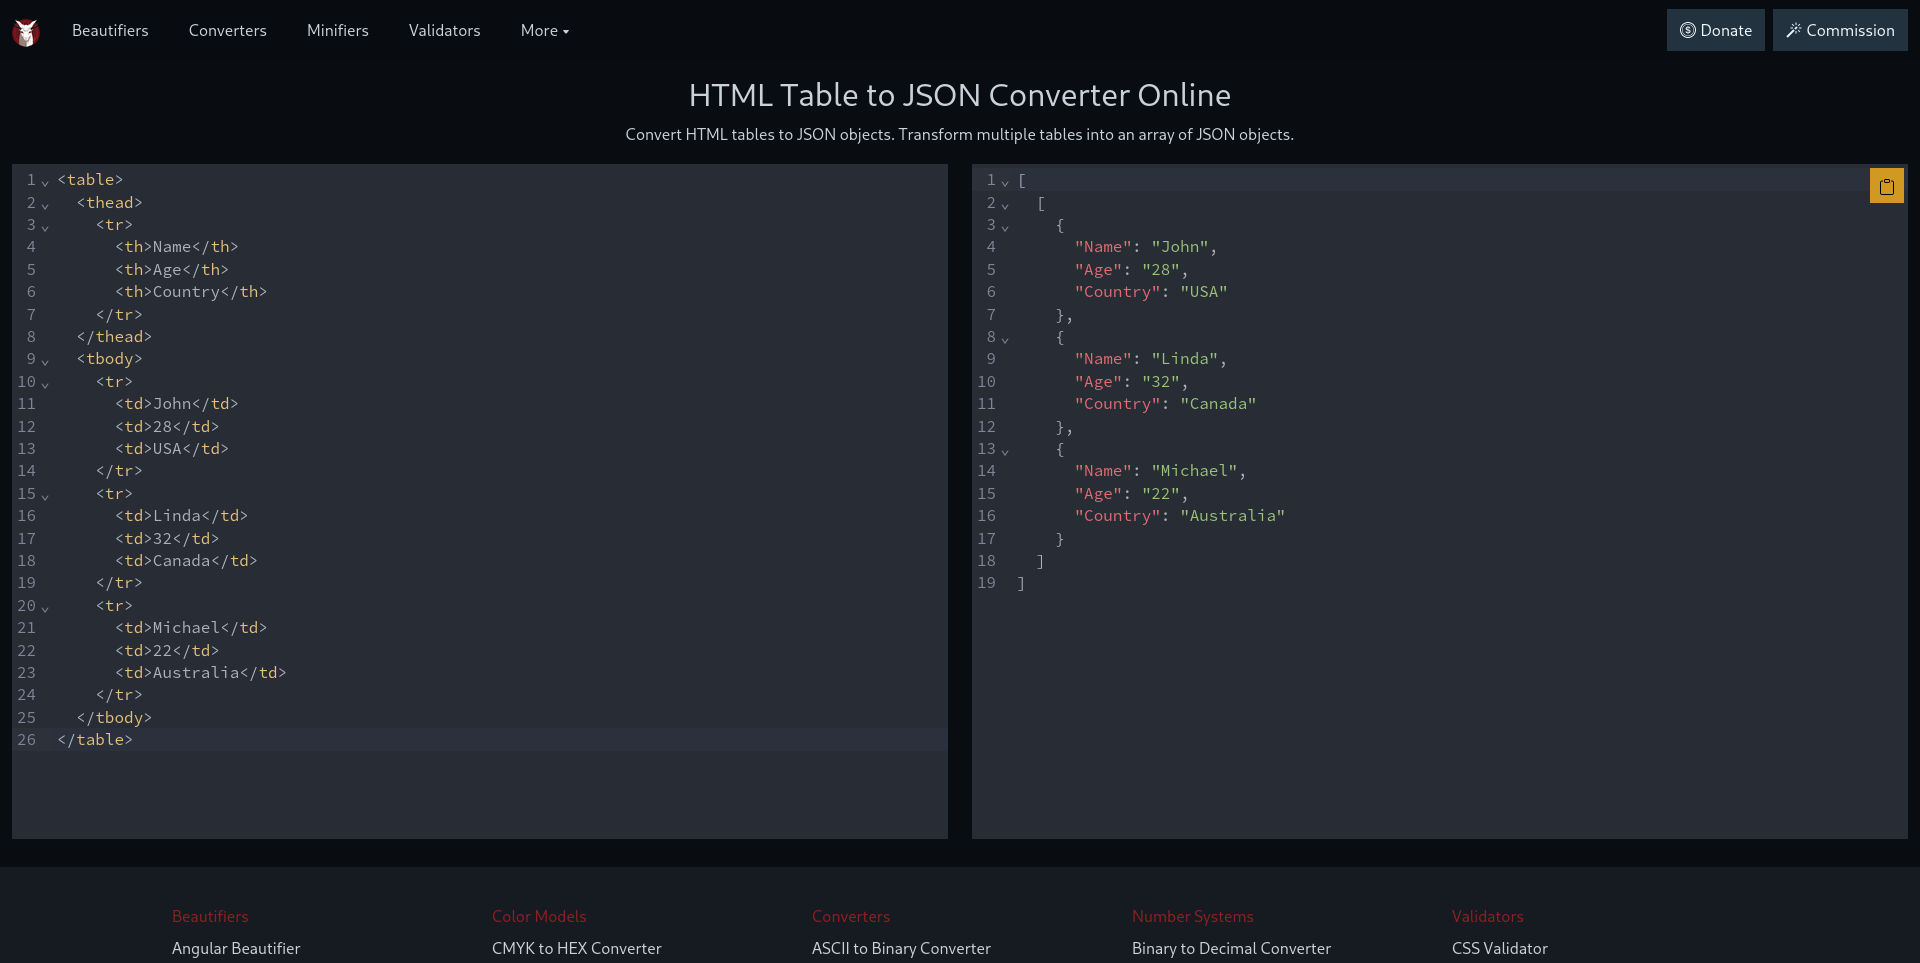Screen dimensions: 1920x963
Task: Click the Donate button
Action: click(x=1716, y=30)
